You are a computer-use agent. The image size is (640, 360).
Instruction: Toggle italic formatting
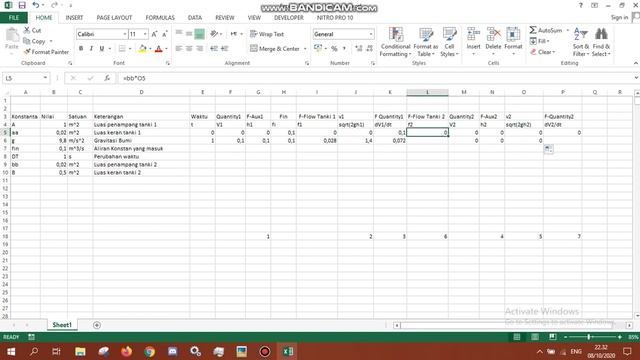pyautogui.click(x=91, y=49)
